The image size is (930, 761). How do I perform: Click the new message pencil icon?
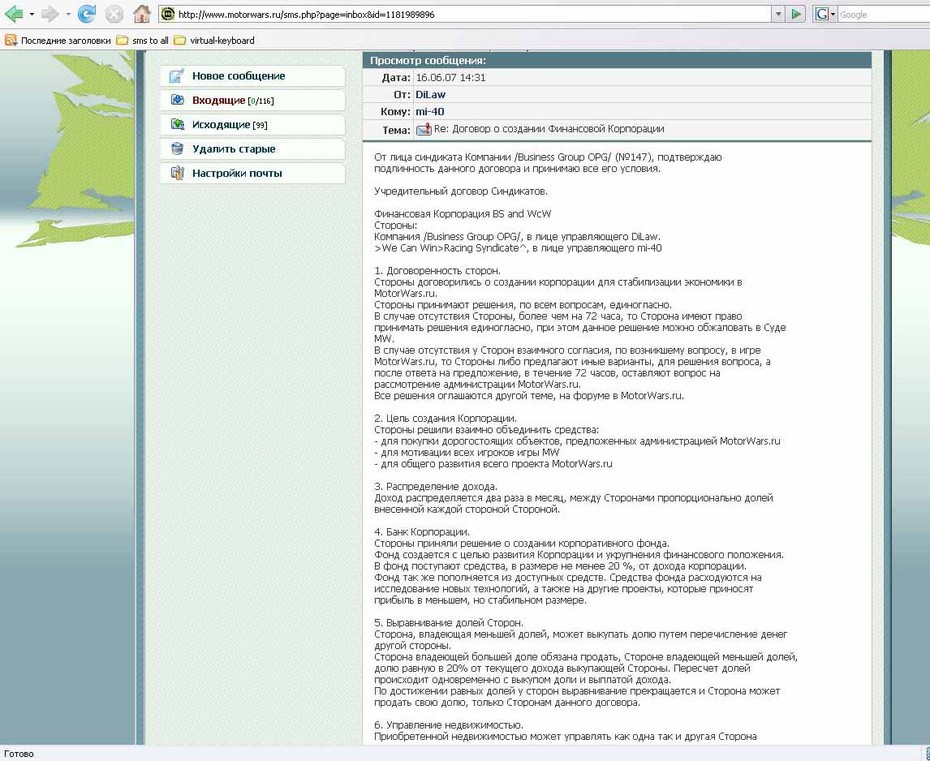[x=176, y=76]
